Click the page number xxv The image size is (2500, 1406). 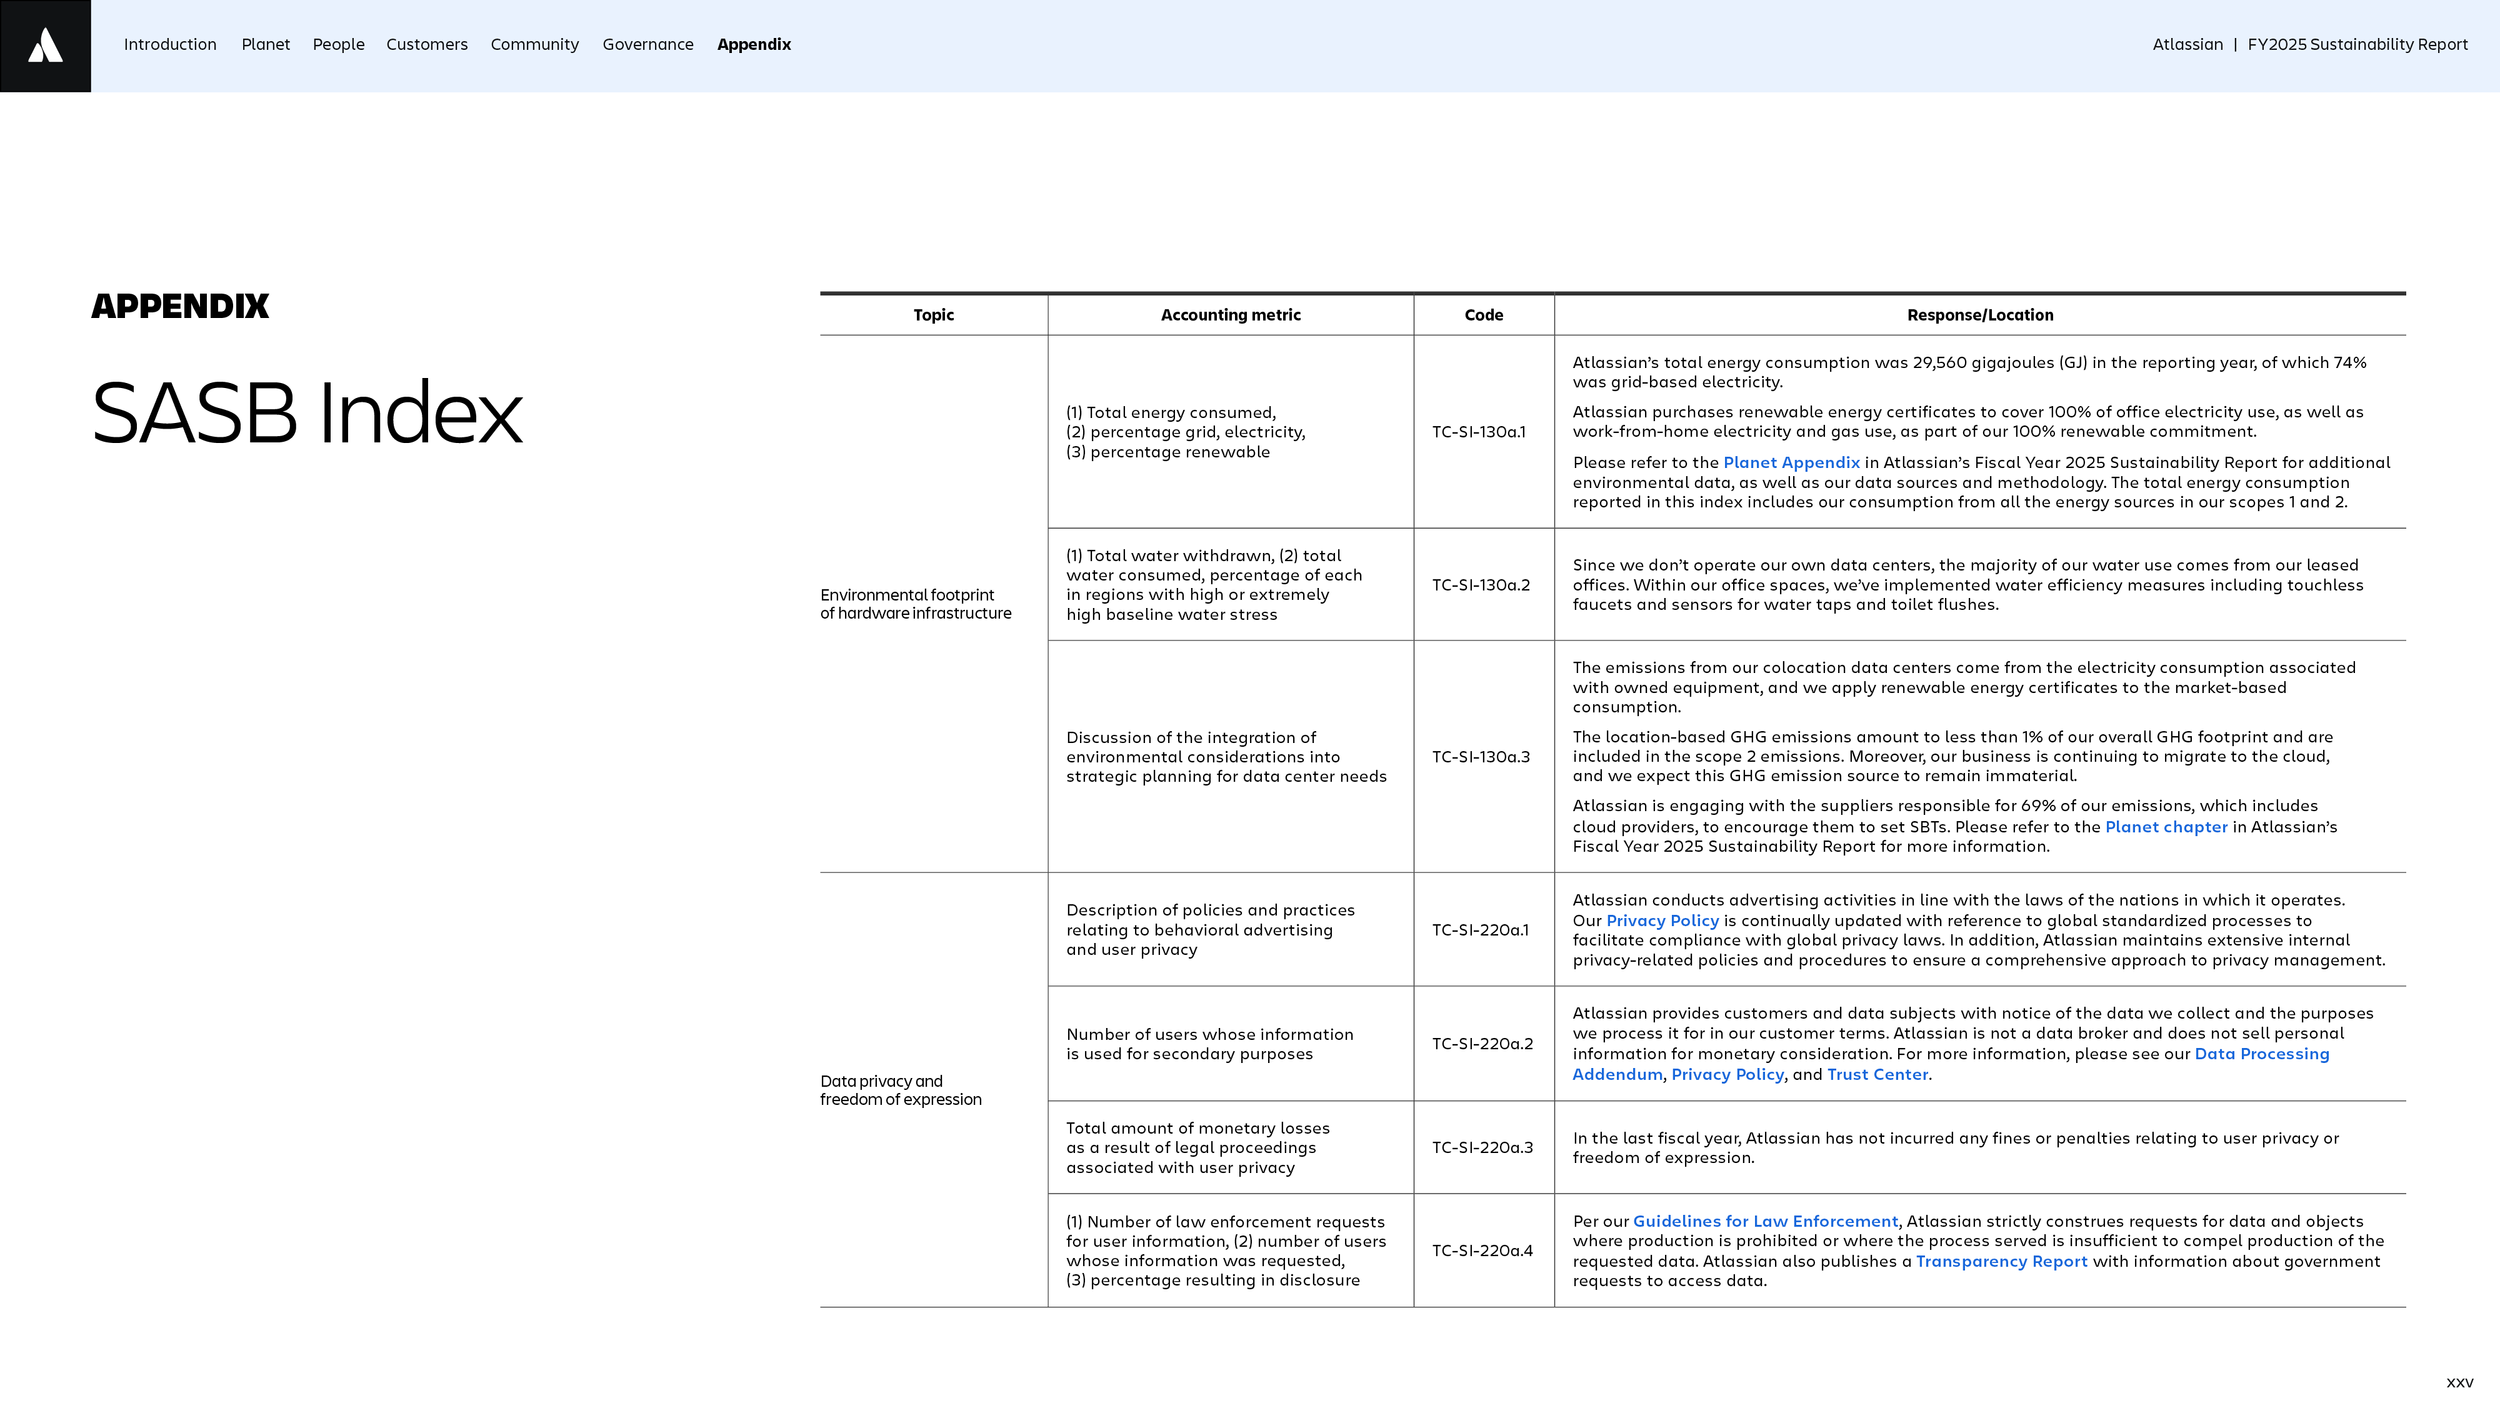point(2460,1383)
